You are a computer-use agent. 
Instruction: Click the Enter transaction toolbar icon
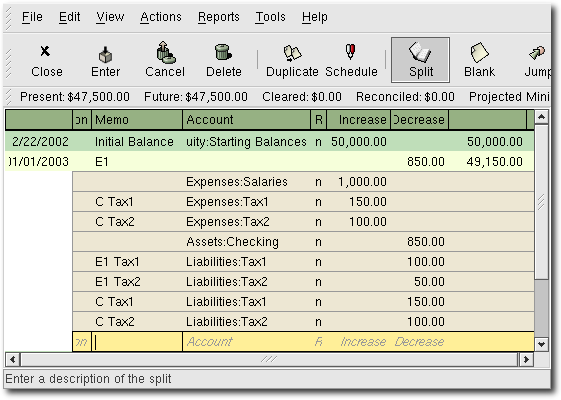pos(105,54)
